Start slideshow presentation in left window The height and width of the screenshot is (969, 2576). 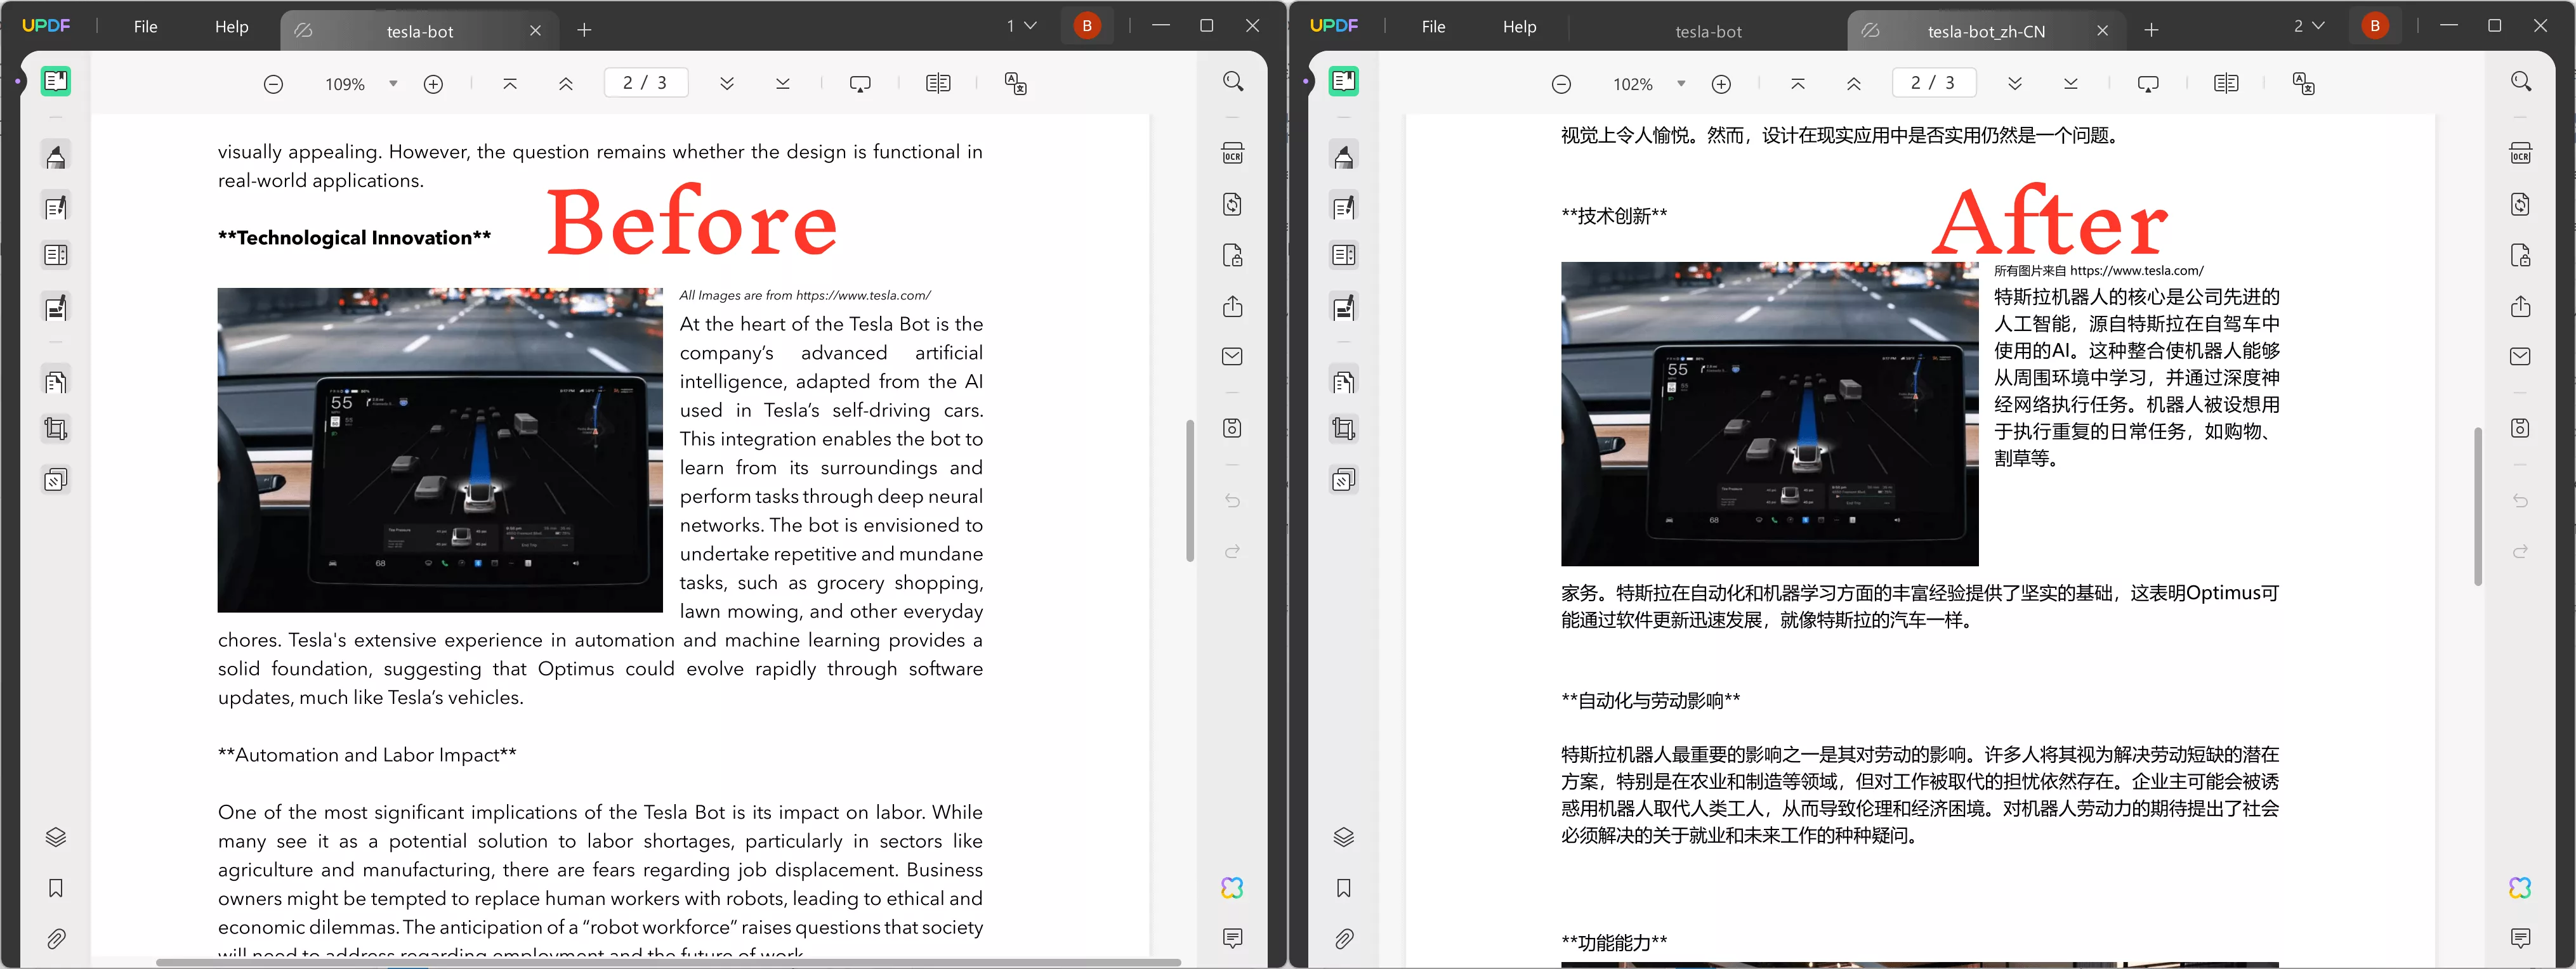tap(860, 84)
